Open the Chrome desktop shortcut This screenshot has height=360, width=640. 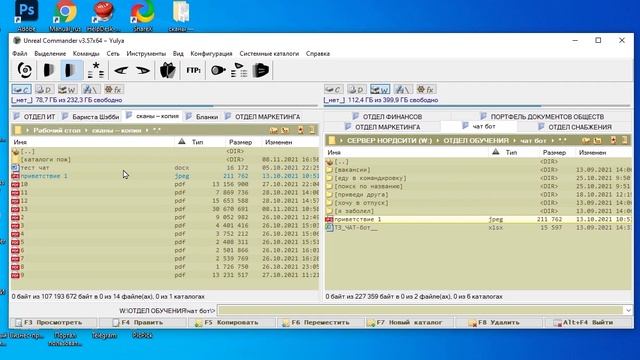65,16
